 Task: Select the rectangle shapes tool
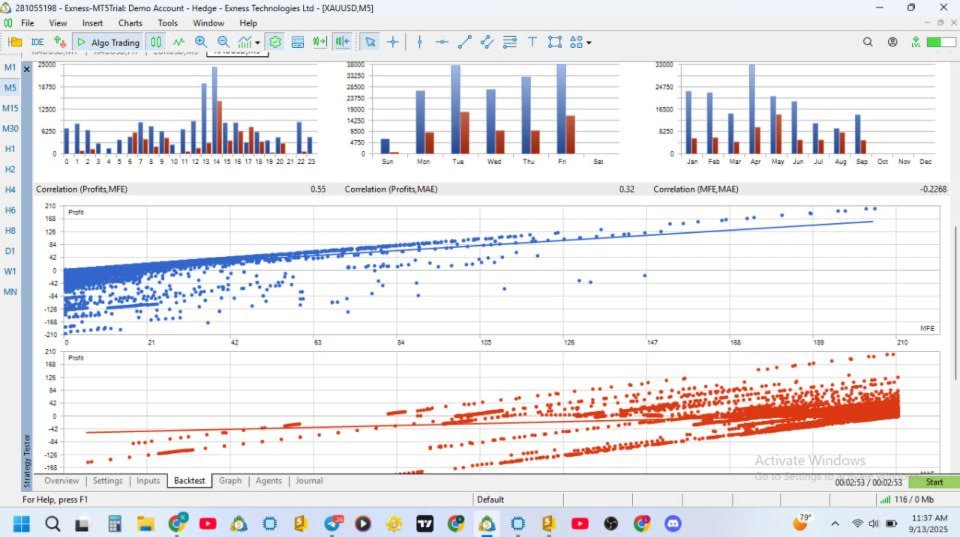(x=555, y=42)
